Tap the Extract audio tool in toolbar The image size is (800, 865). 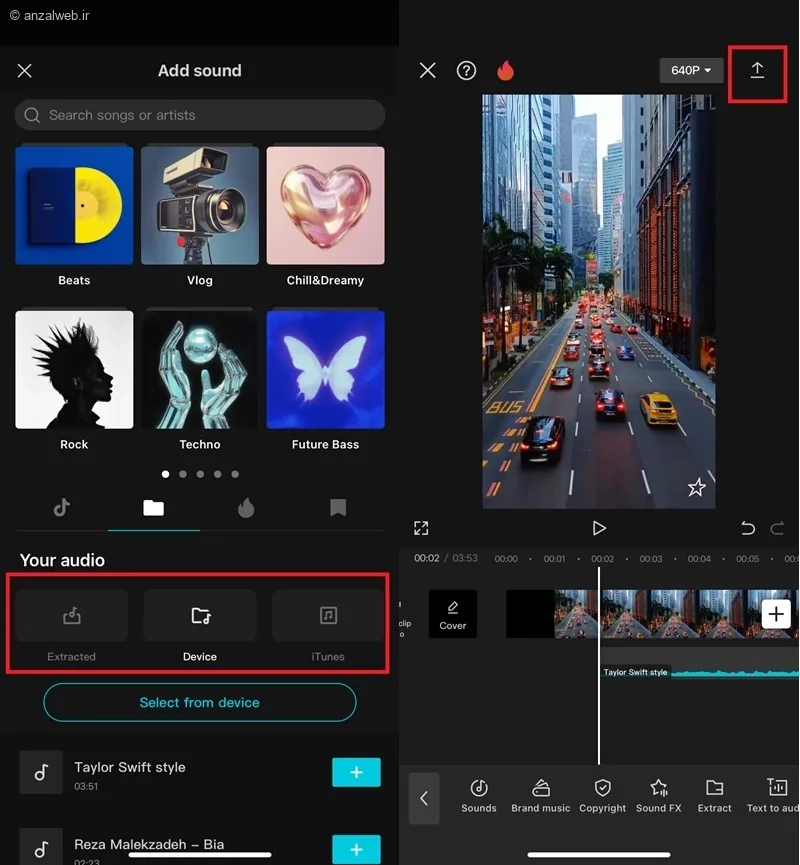click(714, 796)
